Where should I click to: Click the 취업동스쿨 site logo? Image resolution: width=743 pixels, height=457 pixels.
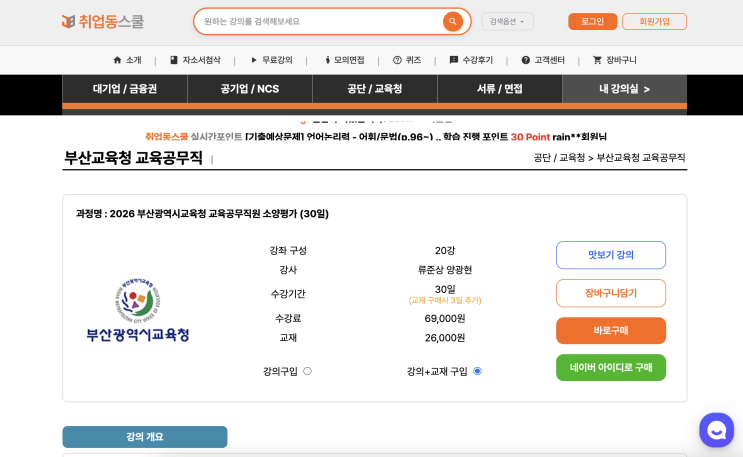[103, 21]
